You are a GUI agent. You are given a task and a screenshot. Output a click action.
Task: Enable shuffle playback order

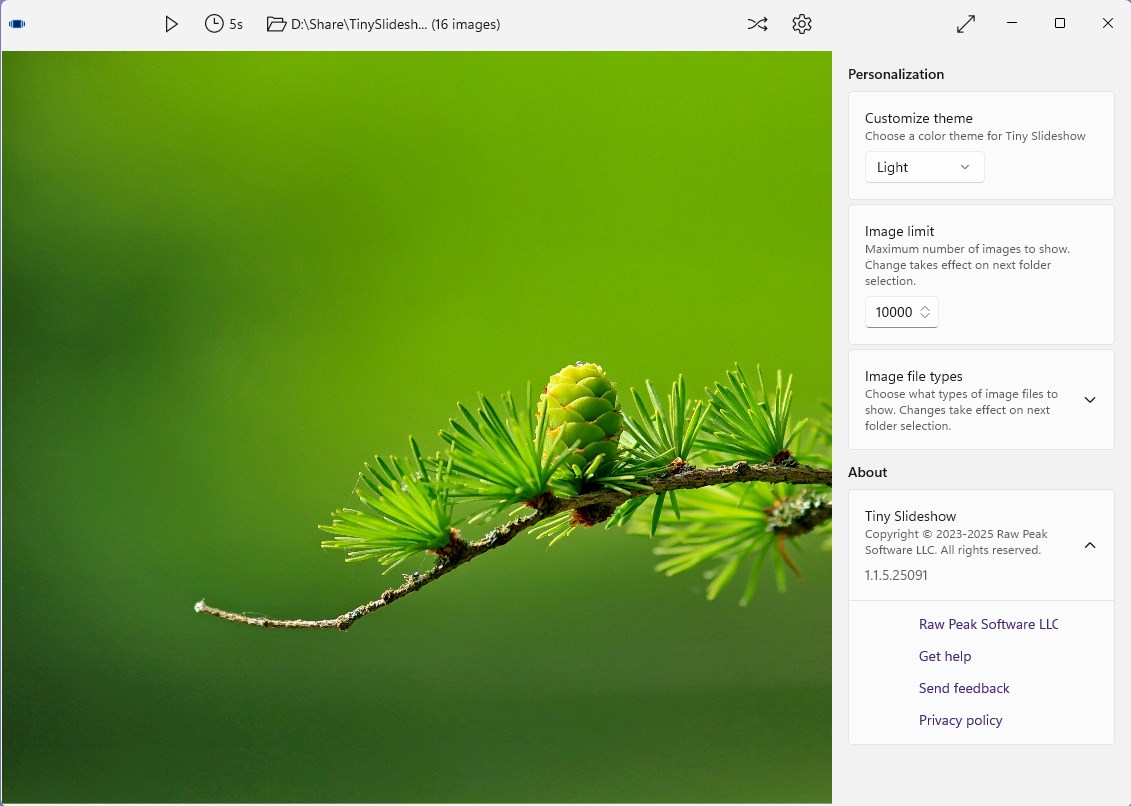[x=757, y=23]
